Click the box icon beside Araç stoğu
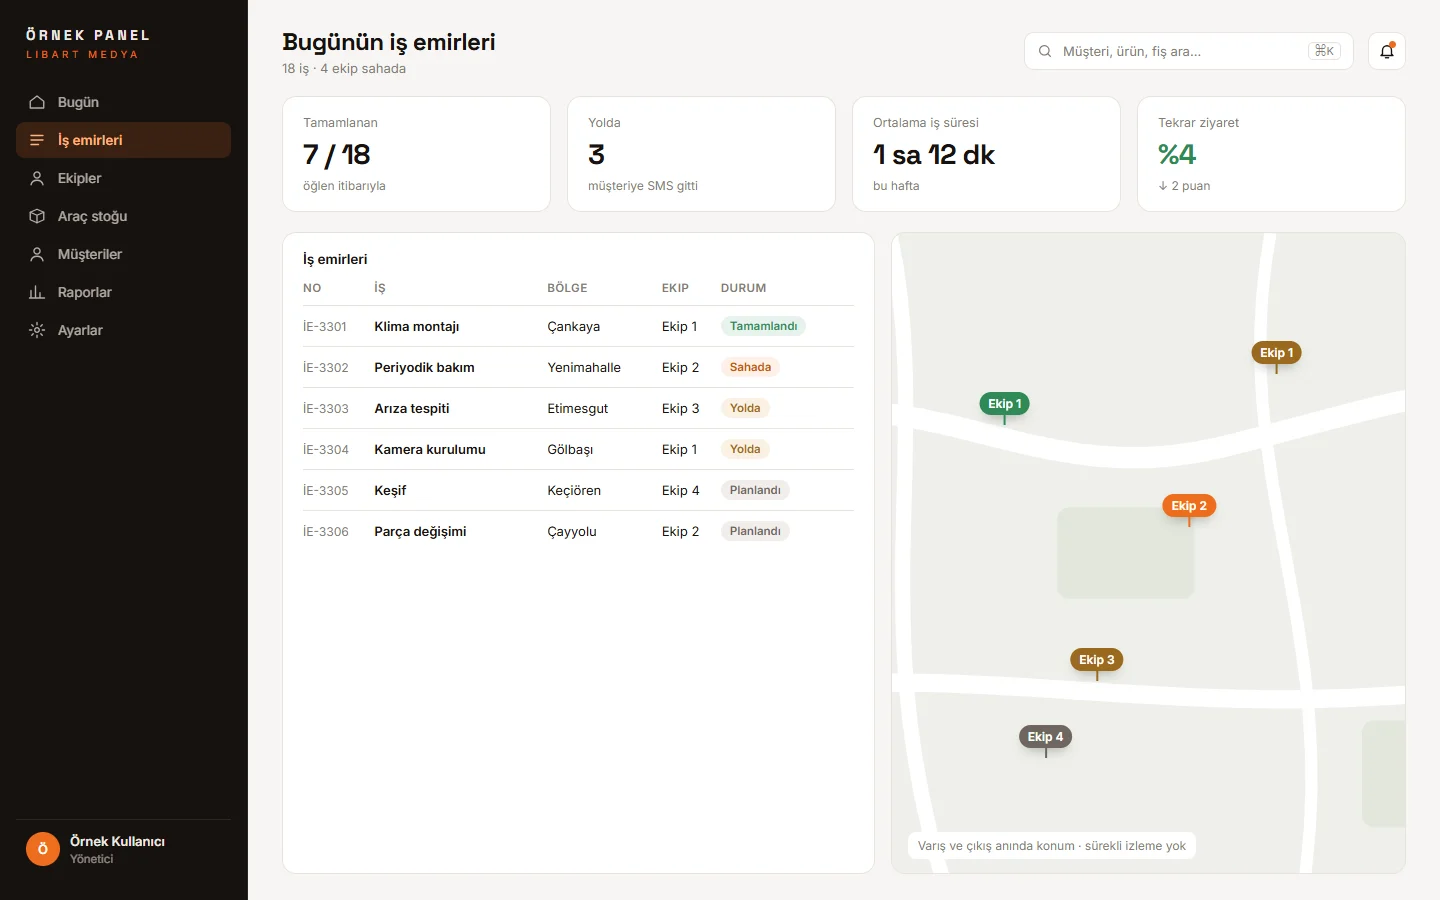1440x900 pixels. pyautogui.click(x=37, y=216)
